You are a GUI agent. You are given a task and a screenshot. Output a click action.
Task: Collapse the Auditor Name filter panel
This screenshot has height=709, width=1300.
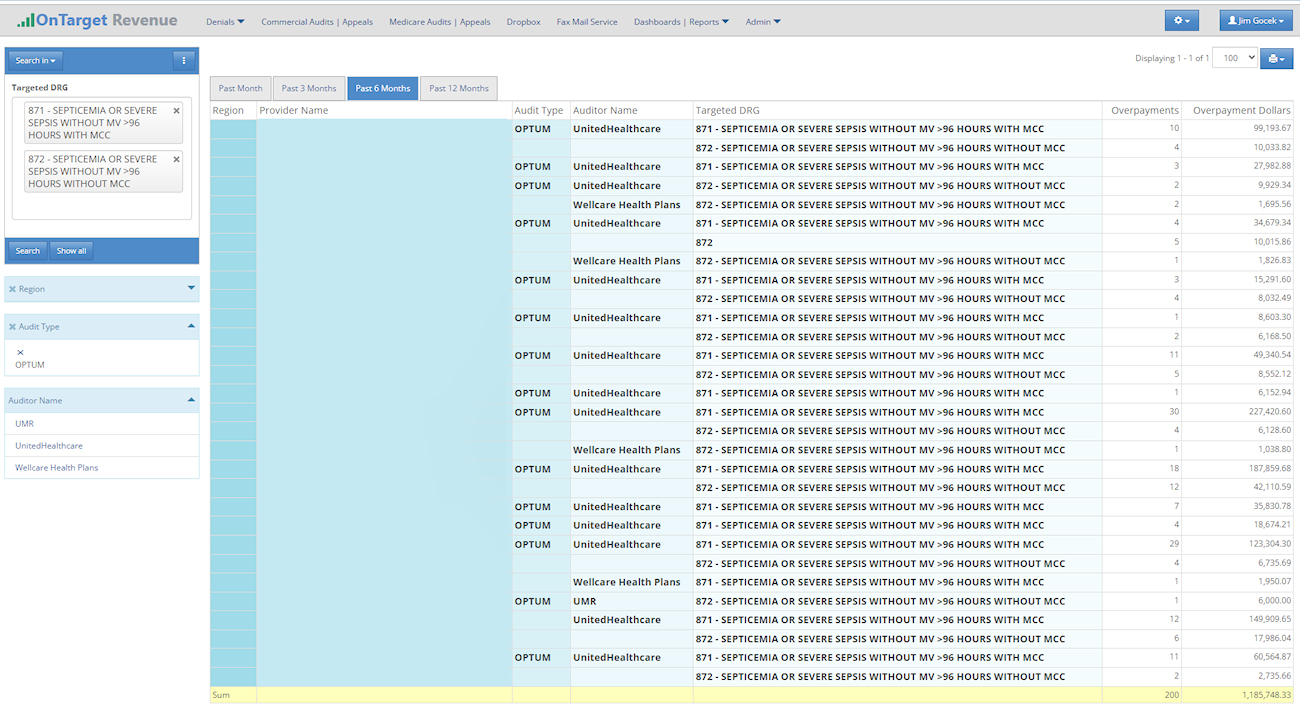point(191,400)
